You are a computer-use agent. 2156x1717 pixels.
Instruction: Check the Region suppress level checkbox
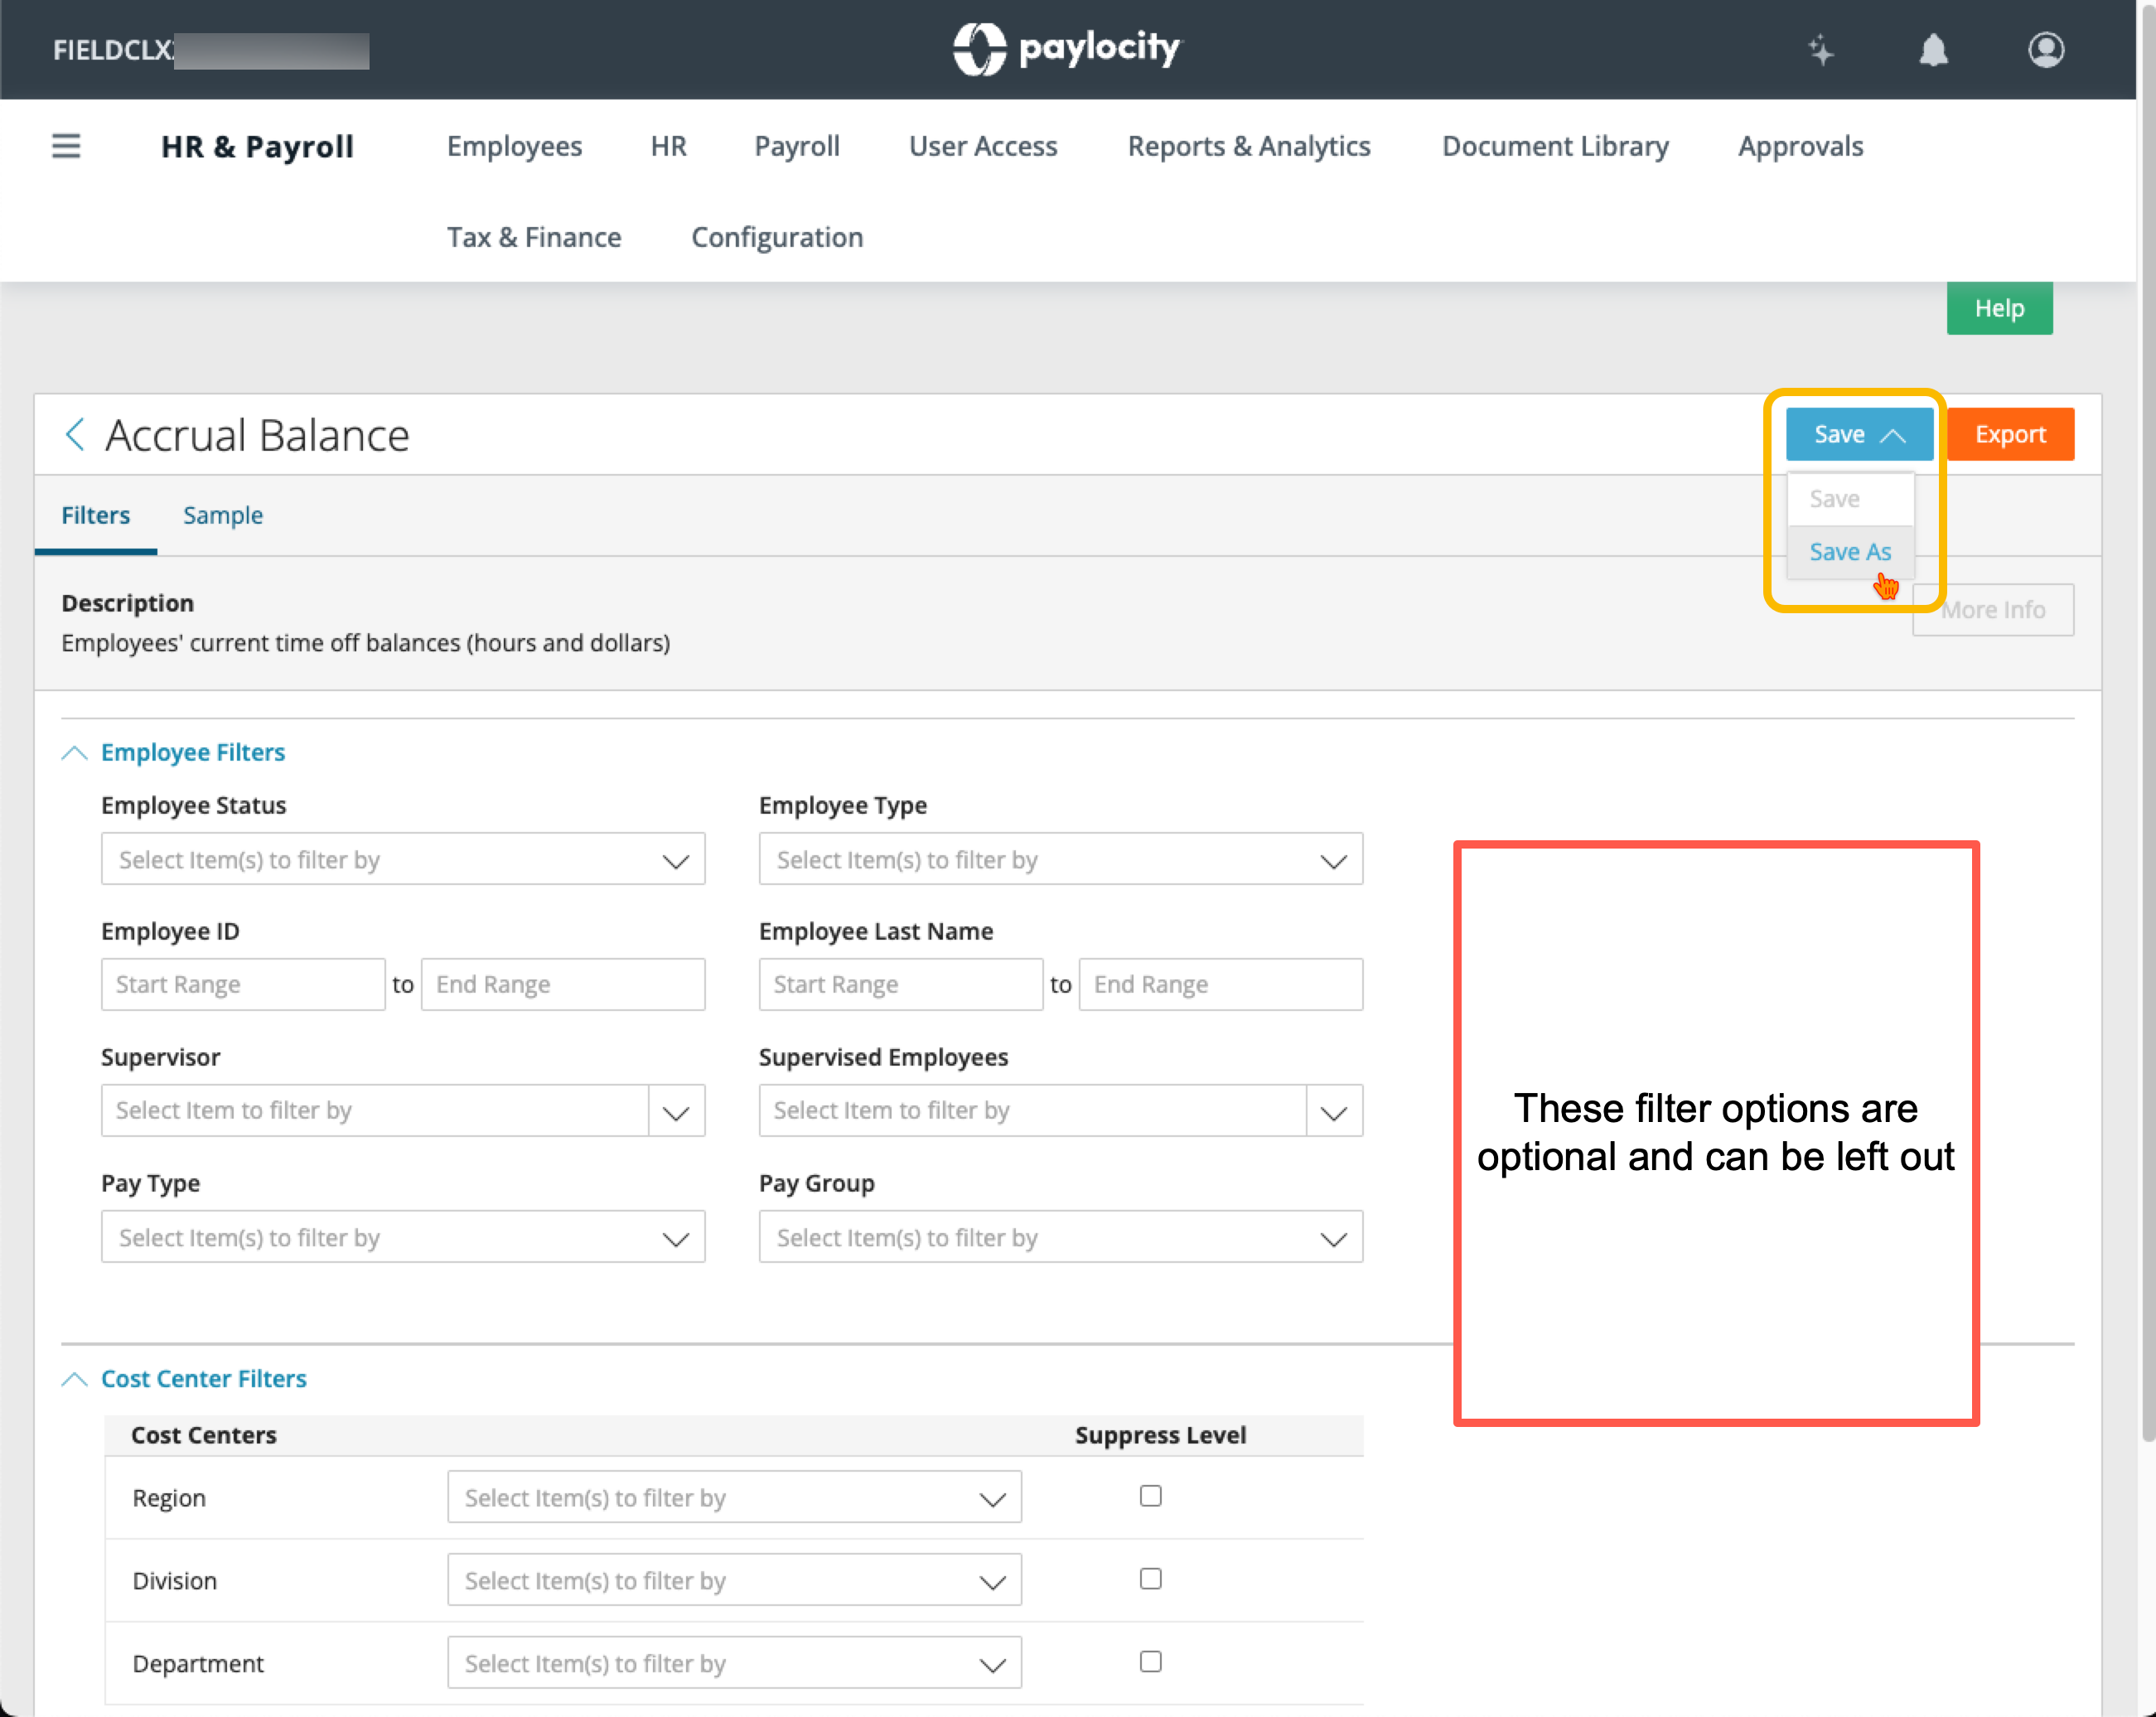tap(1150, 1496)
